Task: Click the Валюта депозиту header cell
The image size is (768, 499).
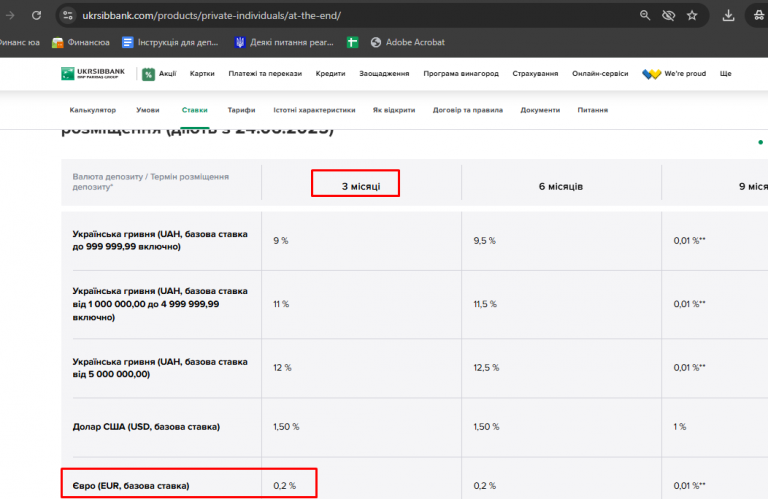Action: (x=151, y=182)
